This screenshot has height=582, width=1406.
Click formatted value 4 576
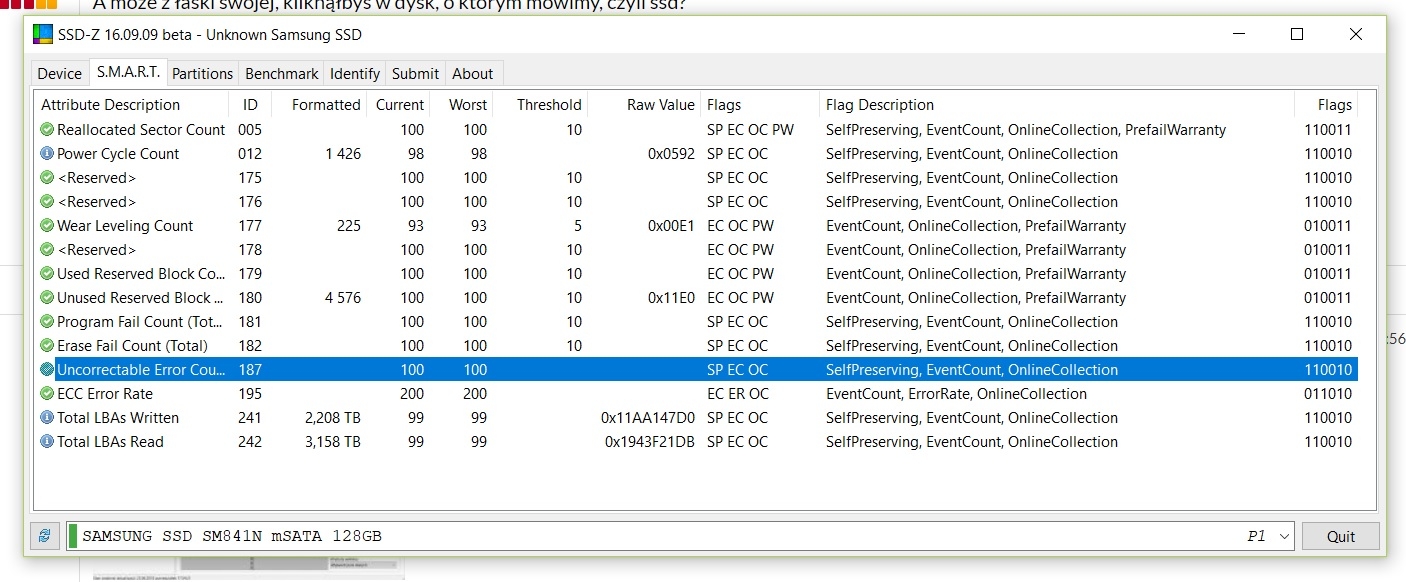(343, 298)
